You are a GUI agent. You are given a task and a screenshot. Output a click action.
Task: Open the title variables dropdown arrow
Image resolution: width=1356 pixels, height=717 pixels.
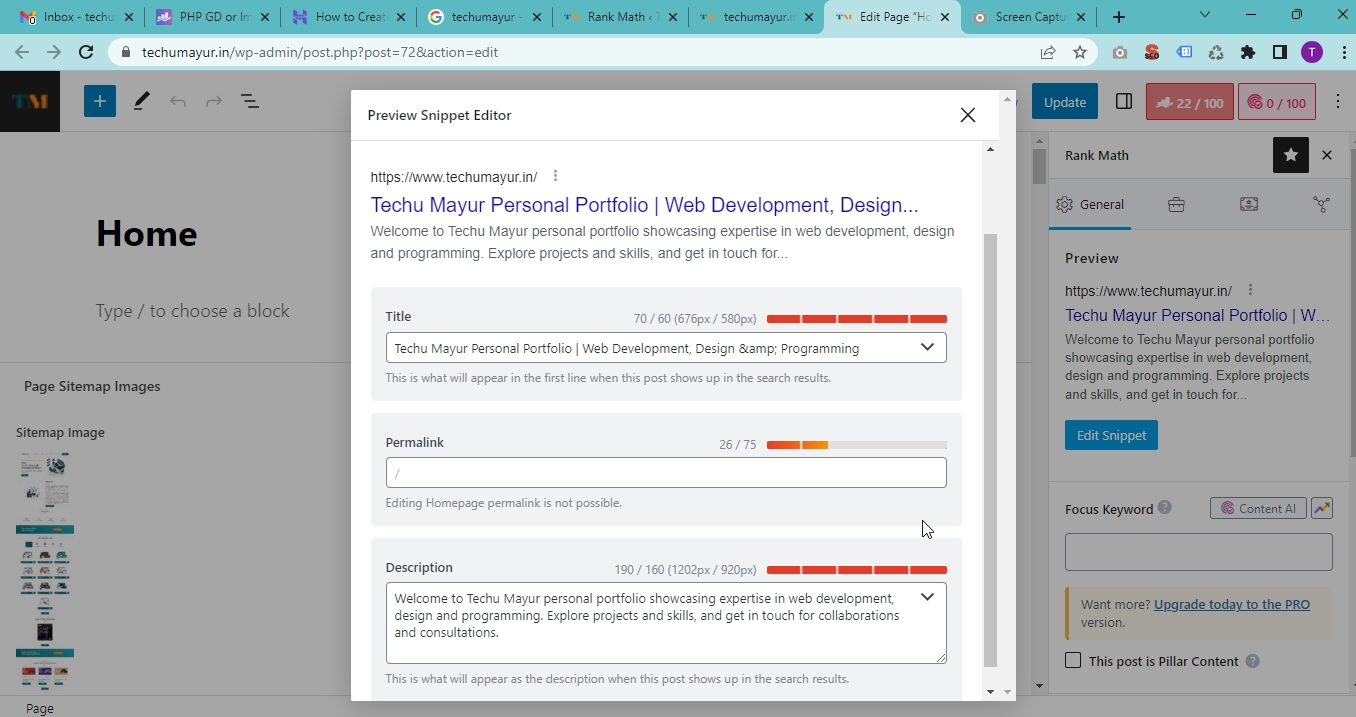click(x=927, y=347)
